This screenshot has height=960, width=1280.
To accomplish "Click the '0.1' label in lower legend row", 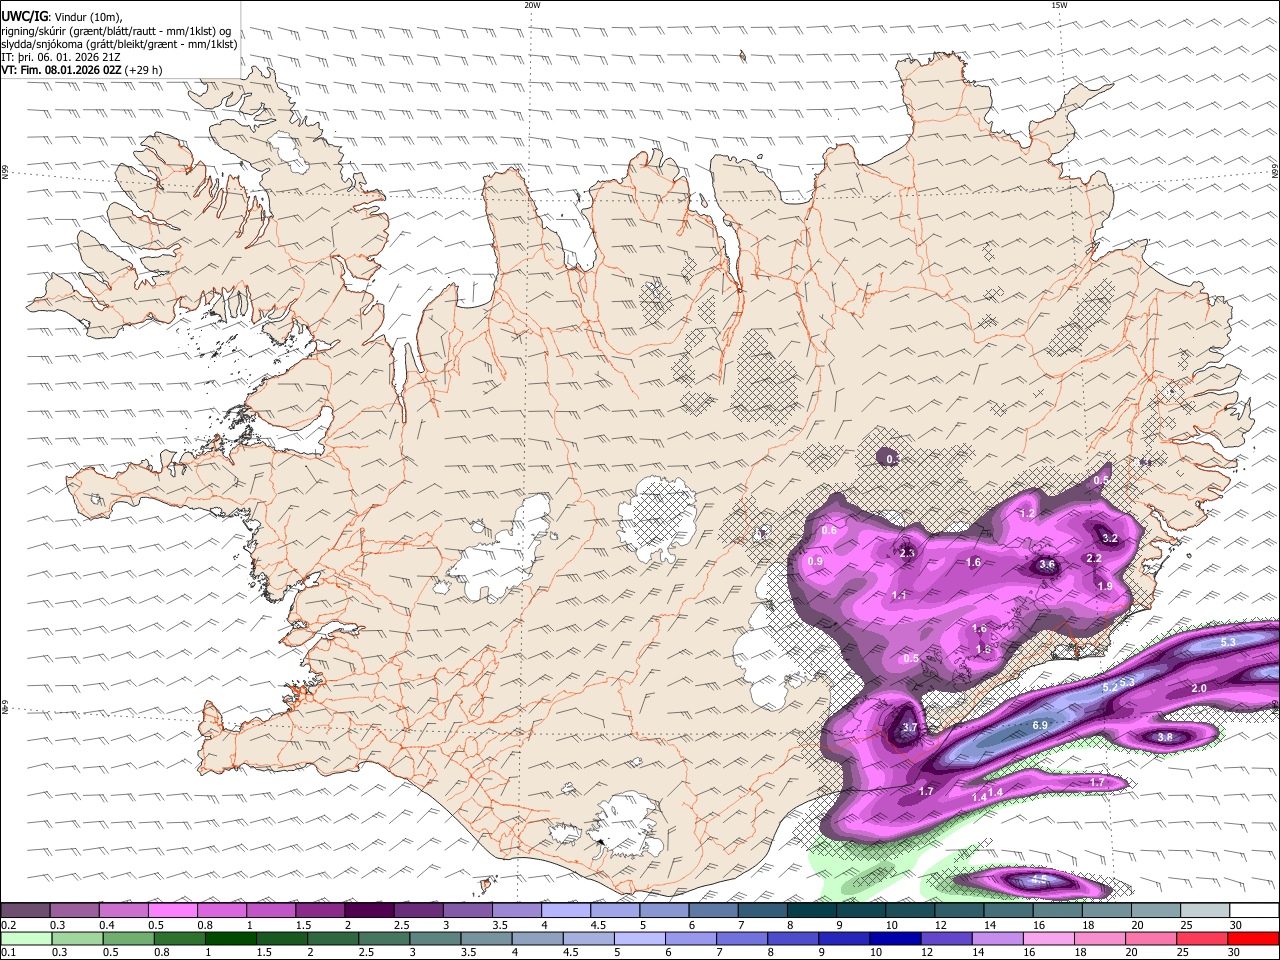I will coord(7,952).
